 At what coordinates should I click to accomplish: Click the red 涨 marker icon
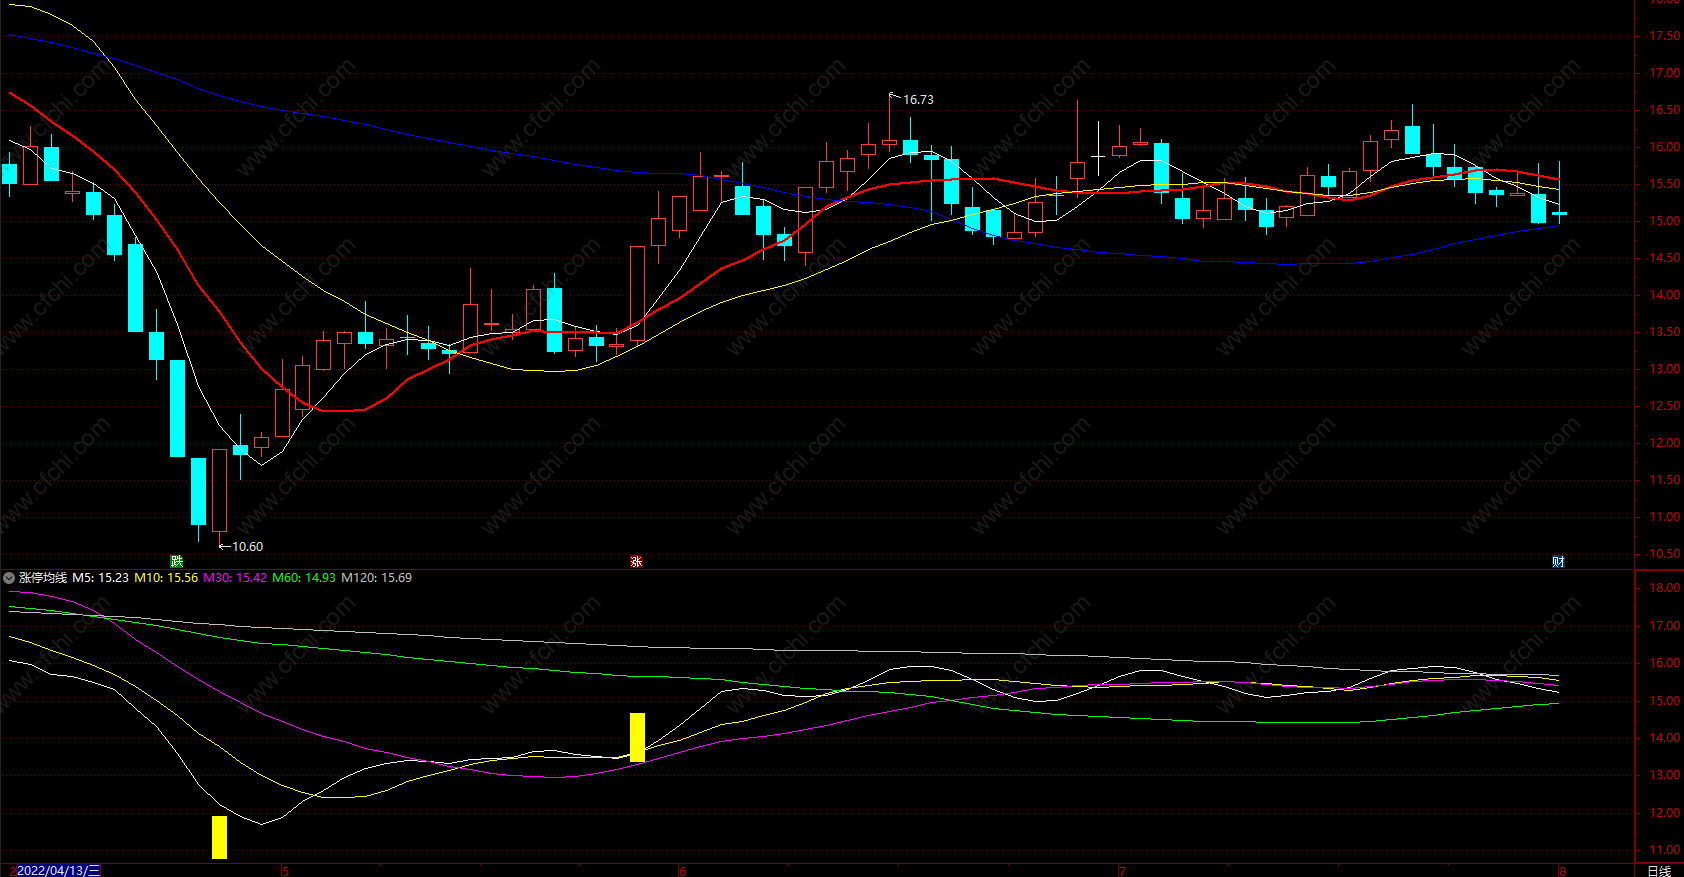636,562
